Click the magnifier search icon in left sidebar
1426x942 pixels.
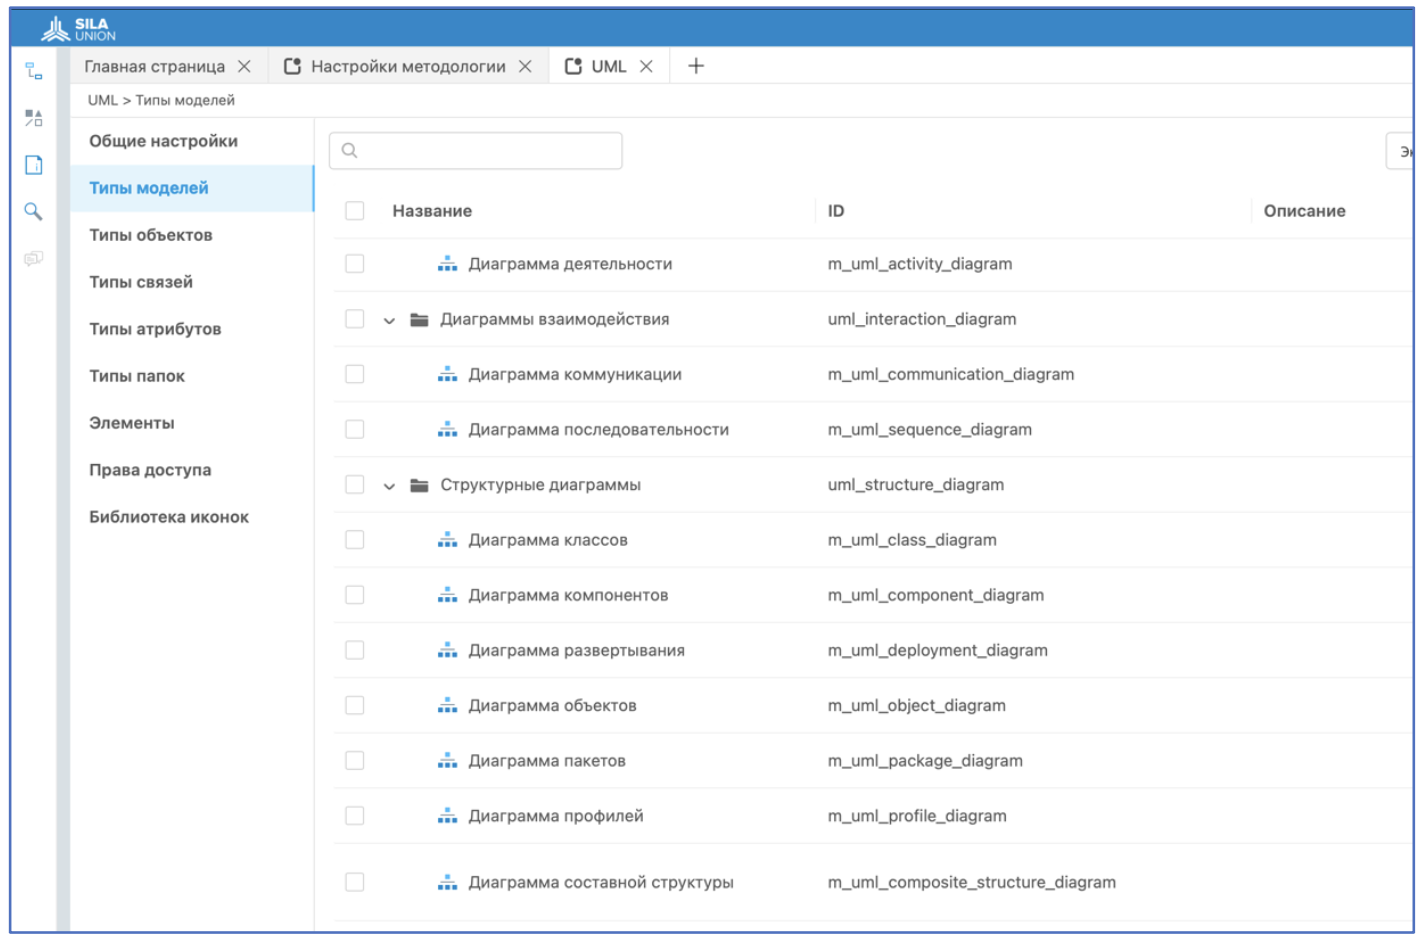(34, 211)
